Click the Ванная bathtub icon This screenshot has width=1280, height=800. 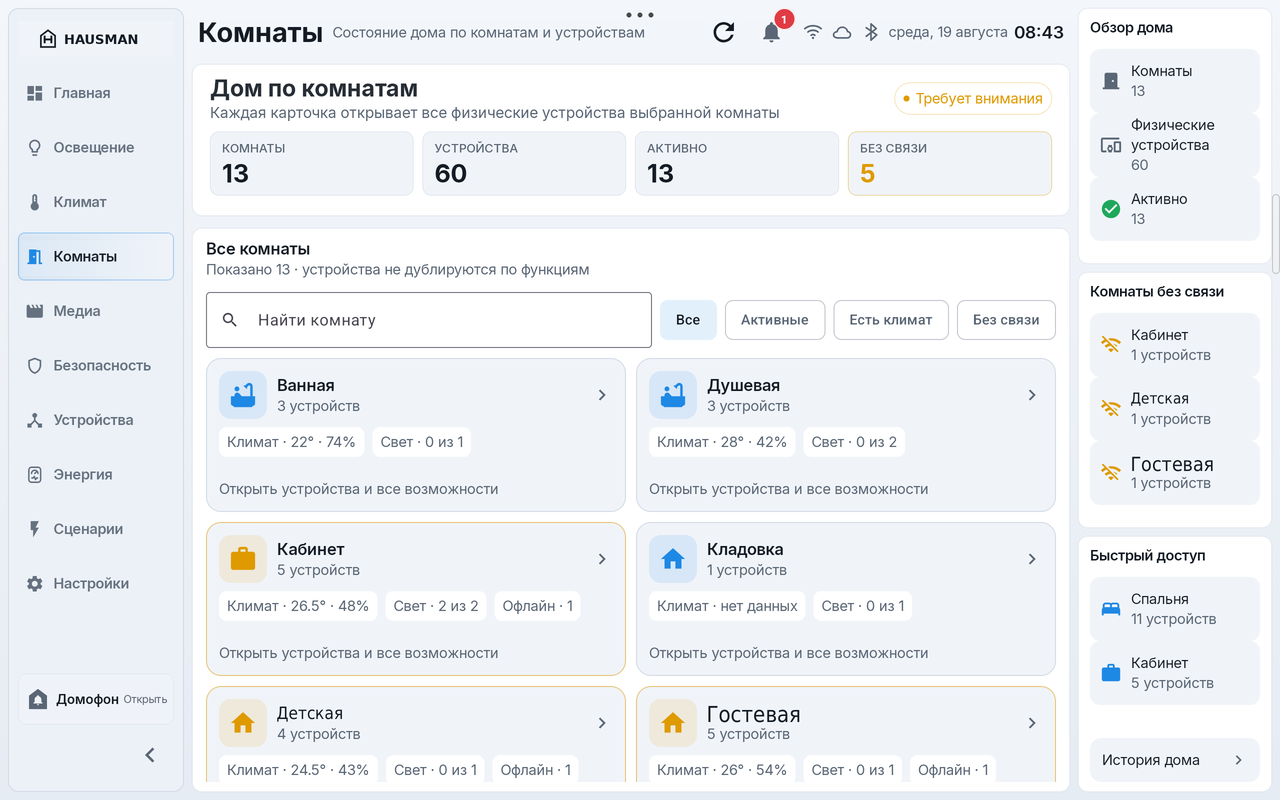(243, 395)
